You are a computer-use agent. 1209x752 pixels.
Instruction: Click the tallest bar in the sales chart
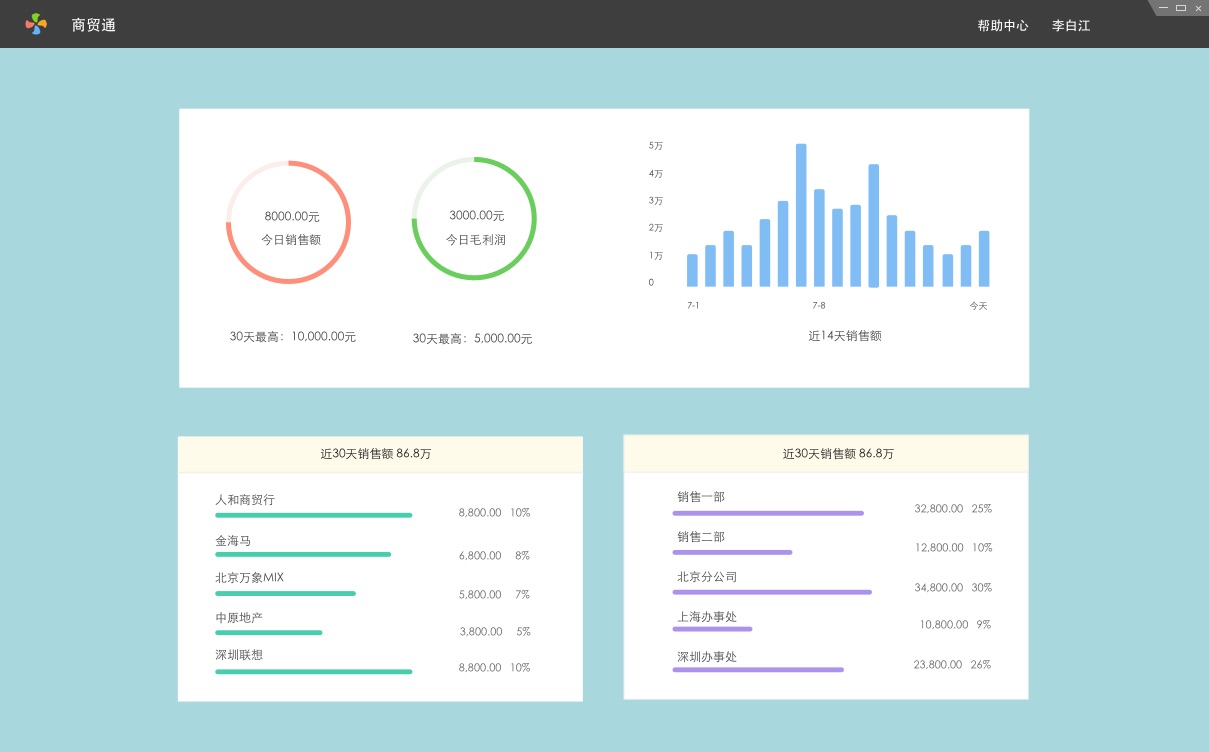click(801, 215)
